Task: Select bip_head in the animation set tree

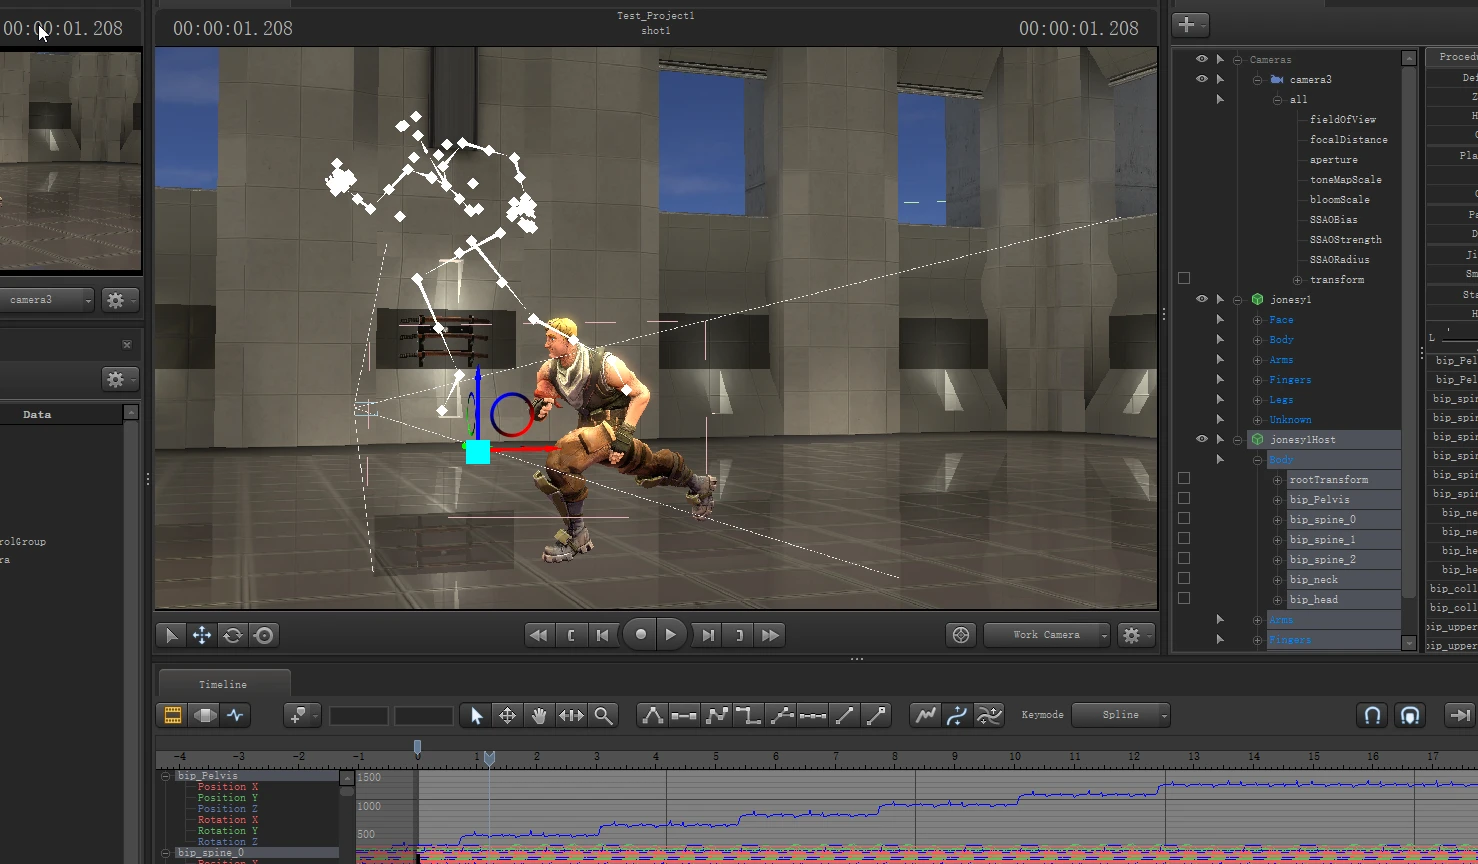Action: 1313,600
